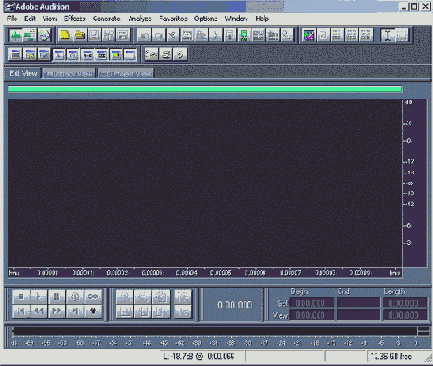Click the View Begin time field
433x366 pixels.
click(x=312, y=315)
